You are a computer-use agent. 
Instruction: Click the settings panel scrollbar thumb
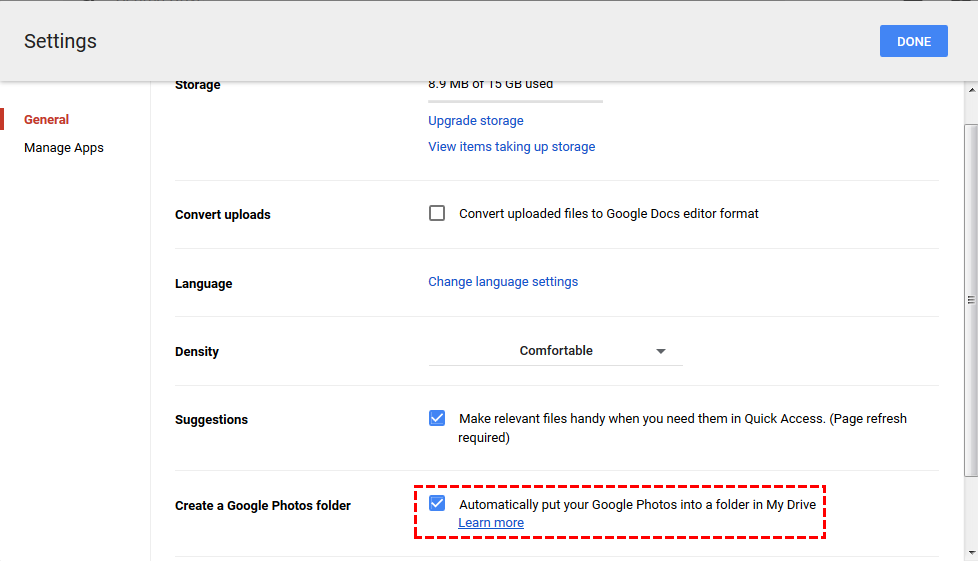click(x=970, y=300)
